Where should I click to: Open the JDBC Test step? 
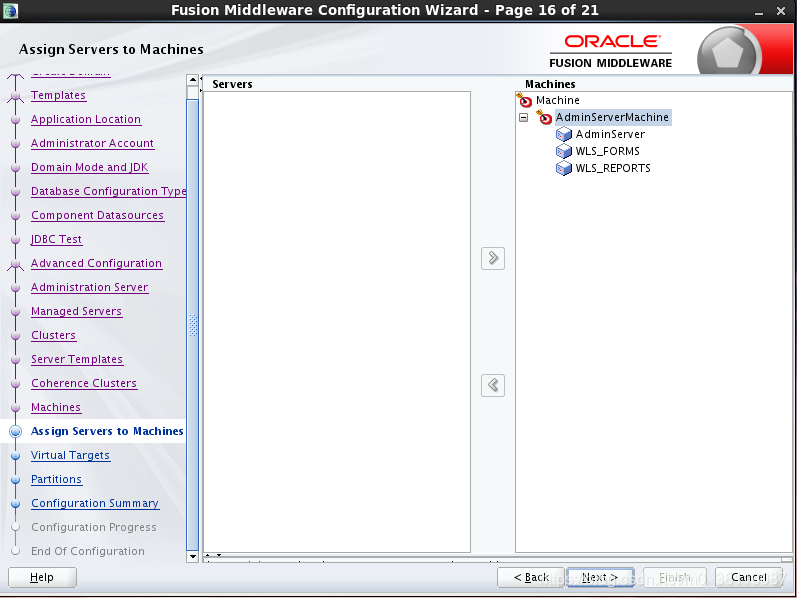point(56,239)
